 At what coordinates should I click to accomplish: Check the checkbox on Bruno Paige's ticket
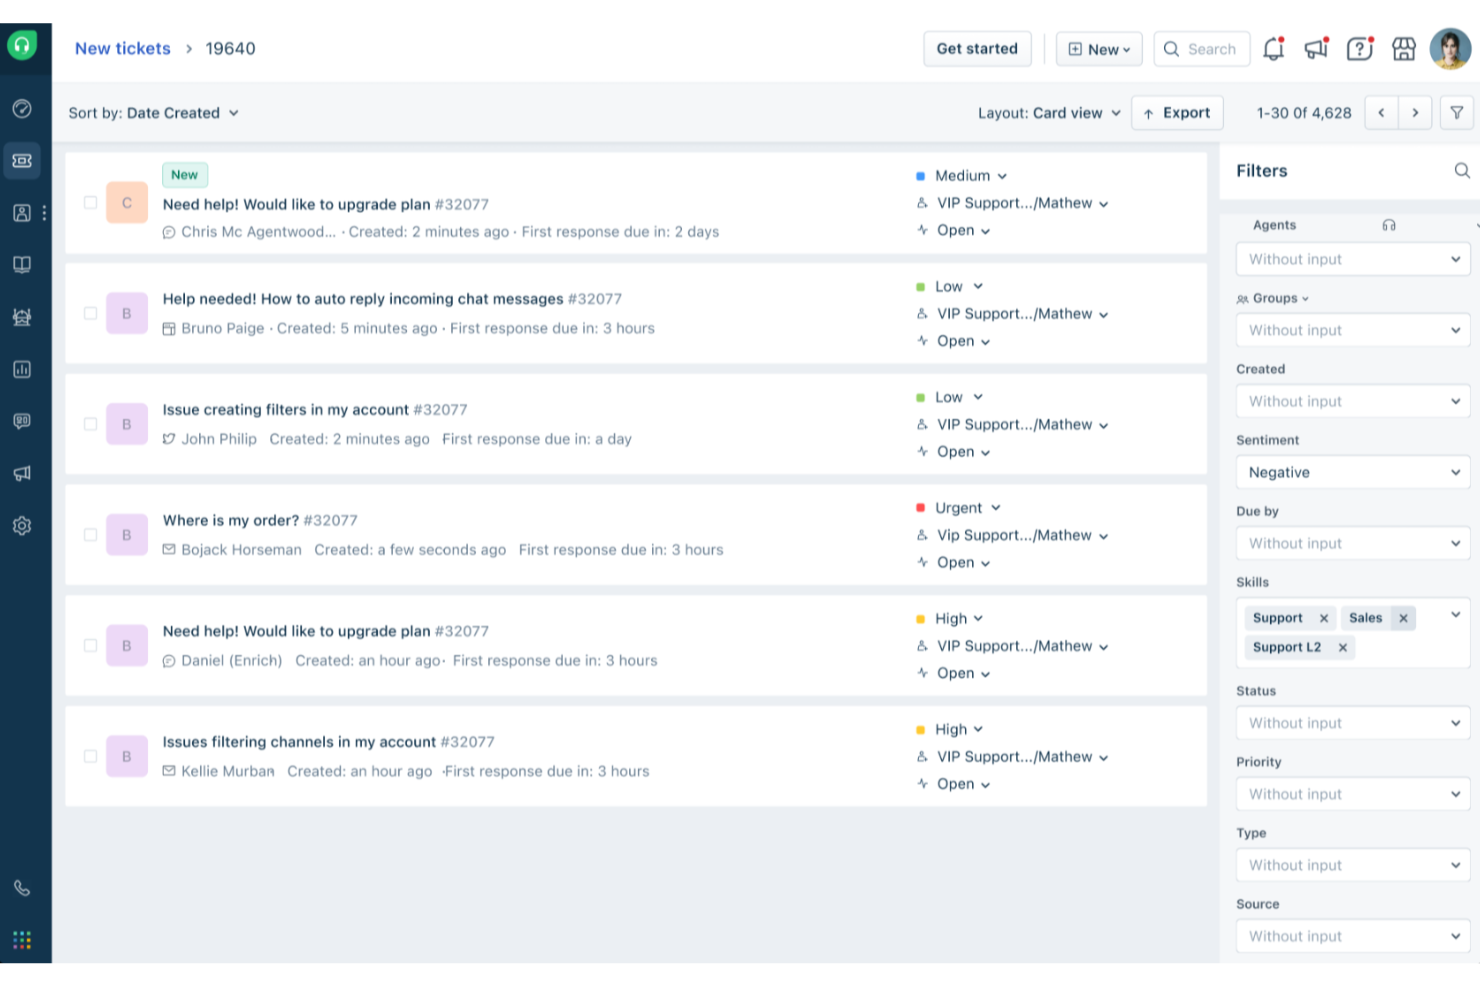[x=90, y=312]
